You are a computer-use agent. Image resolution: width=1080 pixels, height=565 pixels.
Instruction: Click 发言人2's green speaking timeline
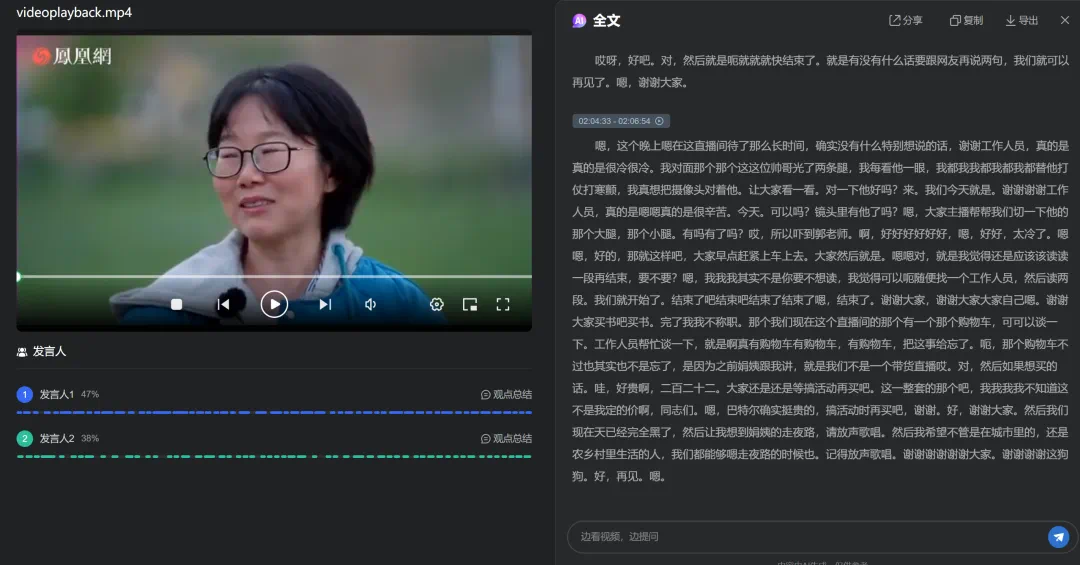[274, 457]
